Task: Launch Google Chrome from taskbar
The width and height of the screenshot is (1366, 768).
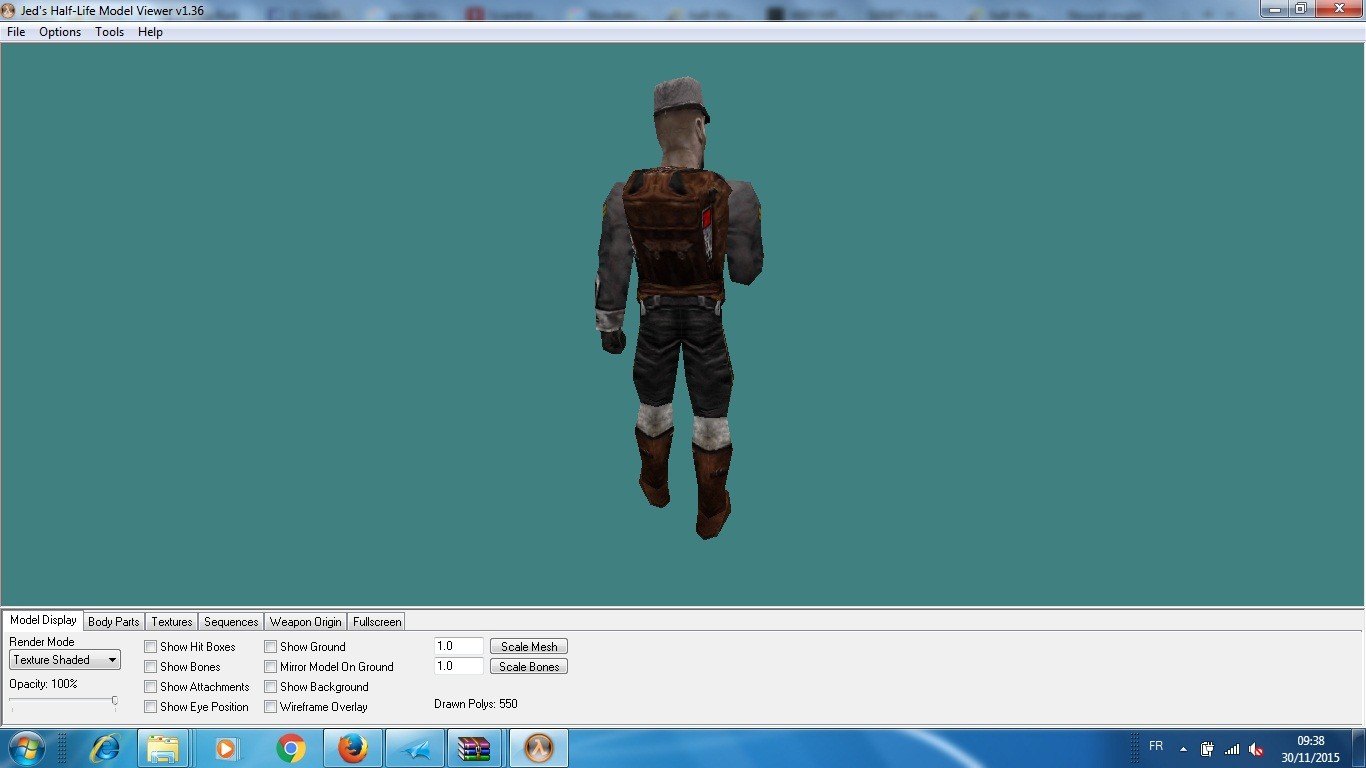Action: [x=291, y=748]
